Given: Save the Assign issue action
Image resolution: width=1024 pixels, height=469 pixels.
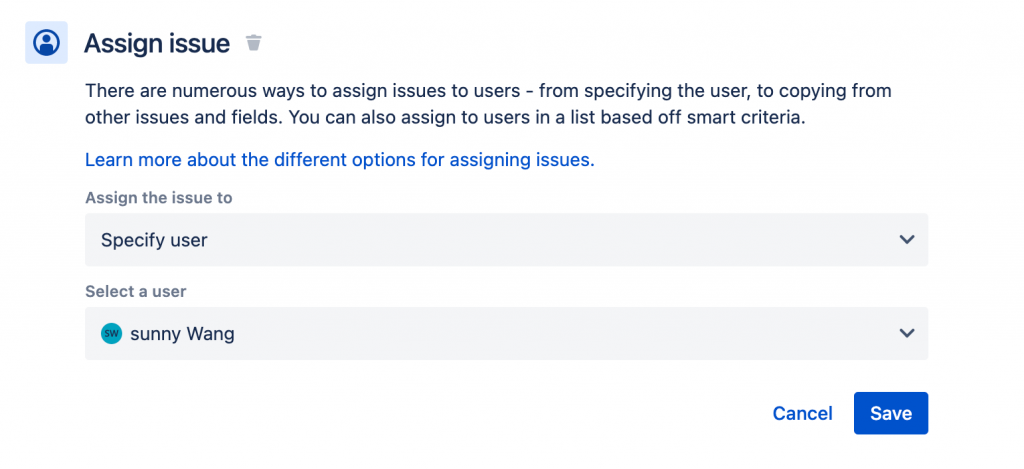Looking at the screenshot, I should tap(890, 413).
